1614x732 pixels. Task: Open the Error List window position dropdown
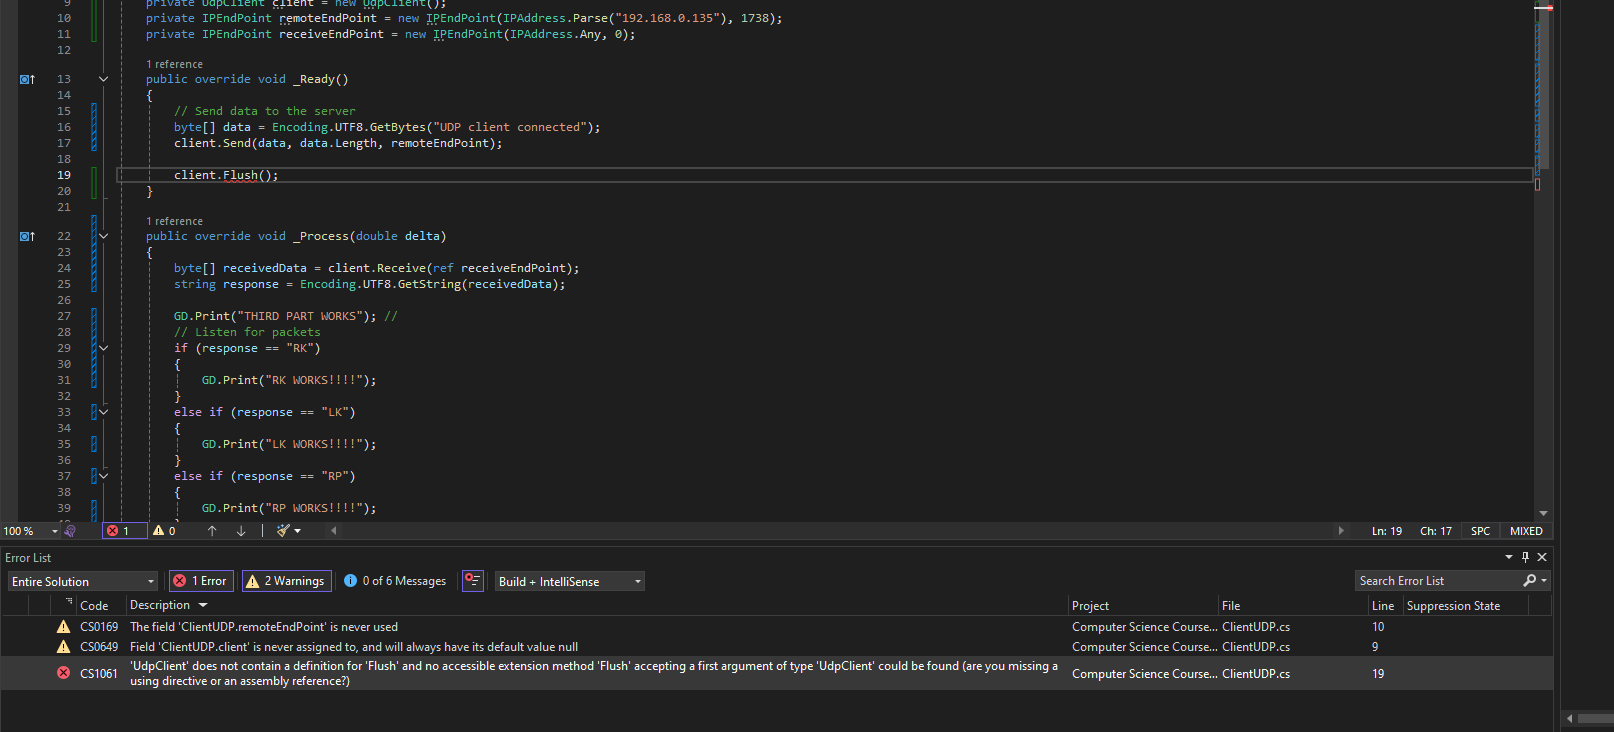pos(1509,557)
